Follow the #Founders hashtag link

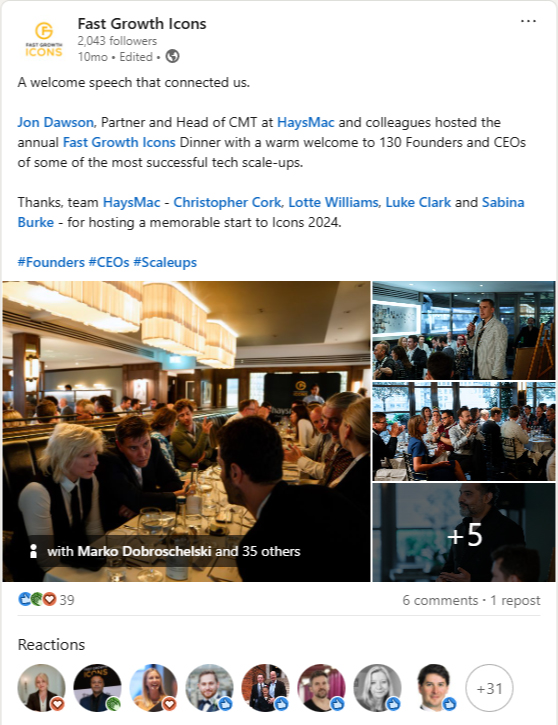click(51, 262)
